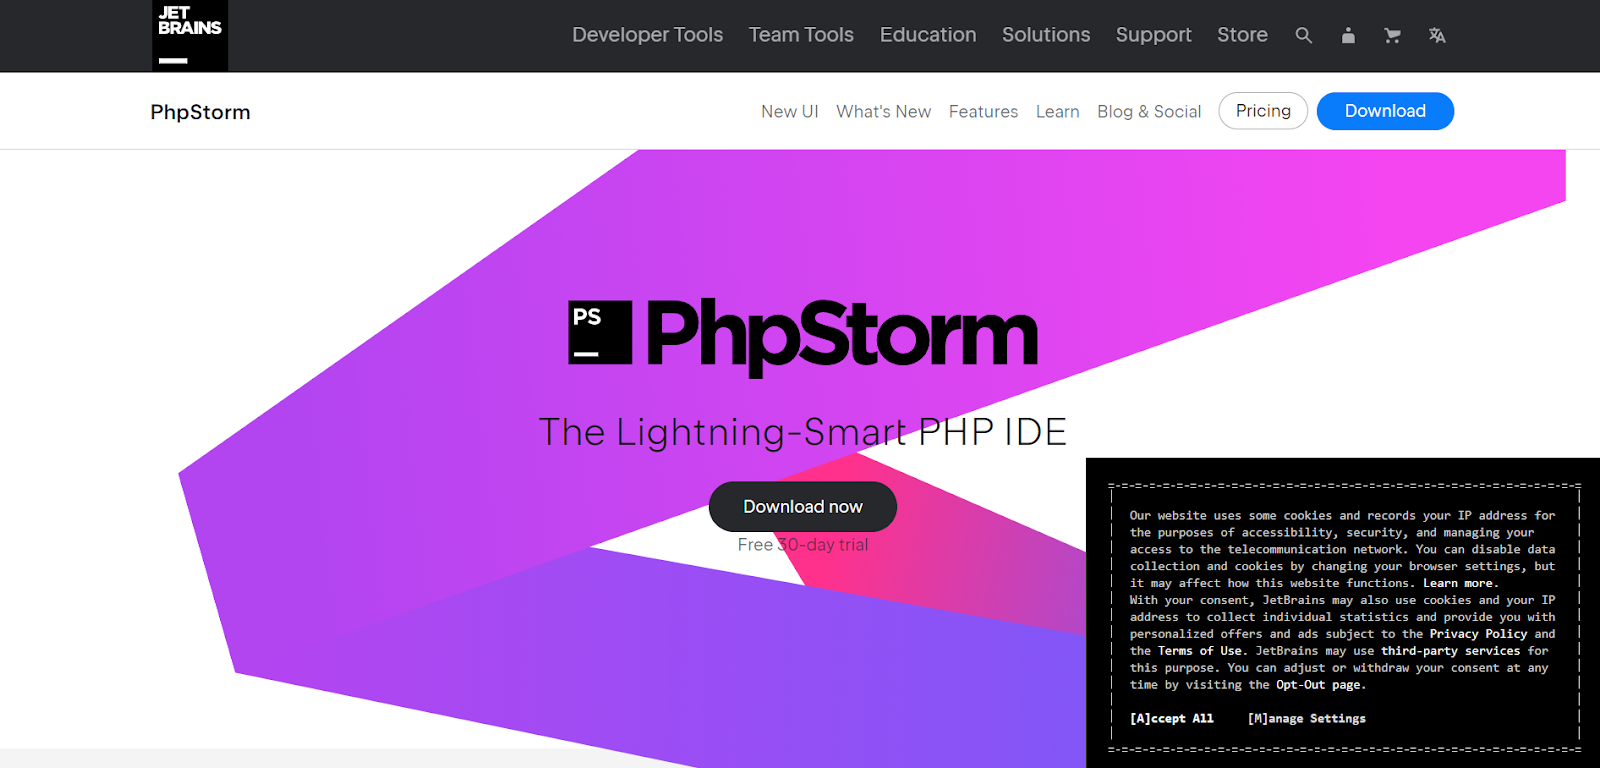Click the PhpStorm product name link
This screenshot has width=1600, height=768.
(200, 112)
